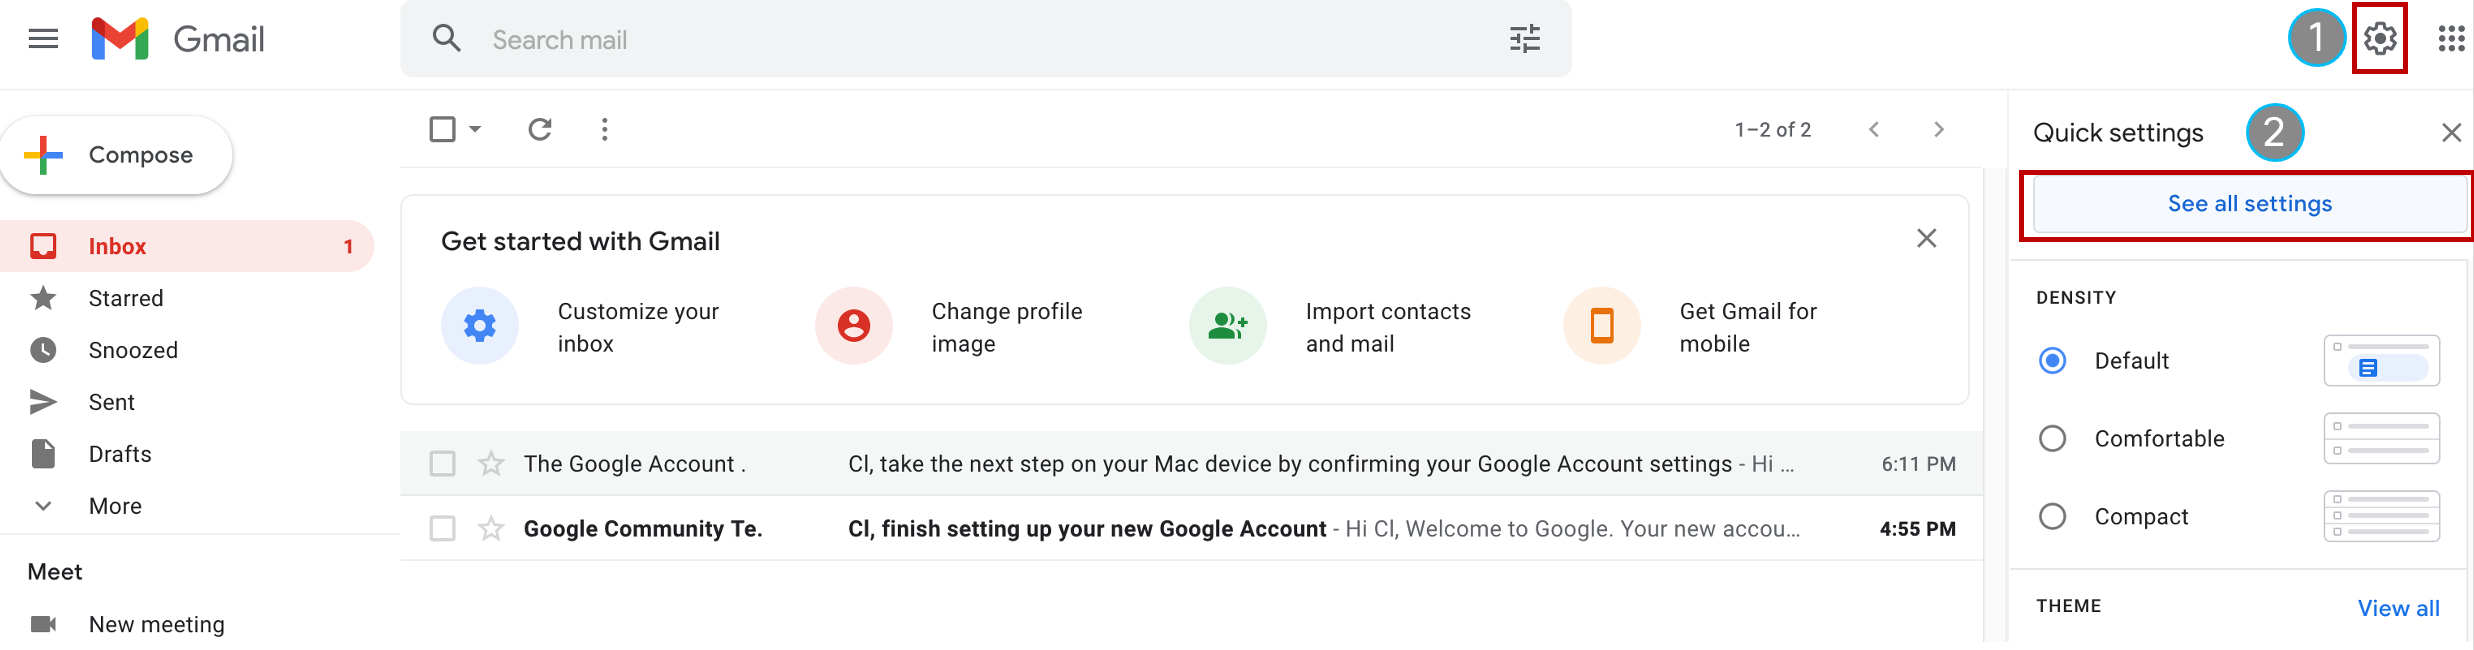Open the Google Account email subject
The image size is (2474, 650).
[1290, 464]
